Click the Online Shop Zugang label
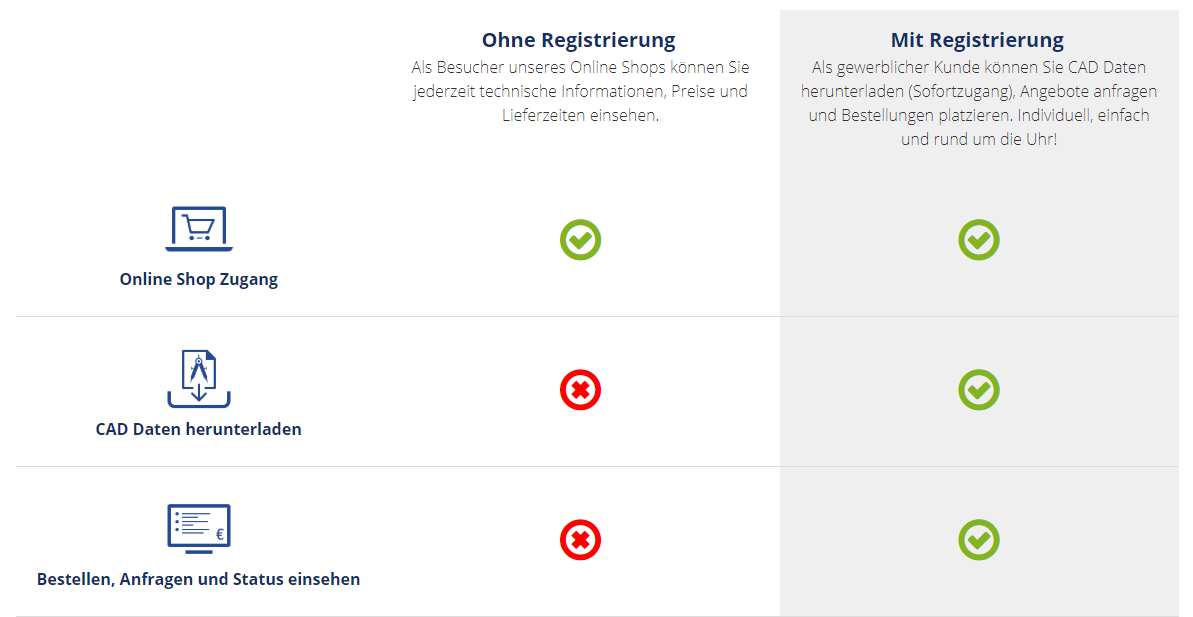 (x=198, y=279)
